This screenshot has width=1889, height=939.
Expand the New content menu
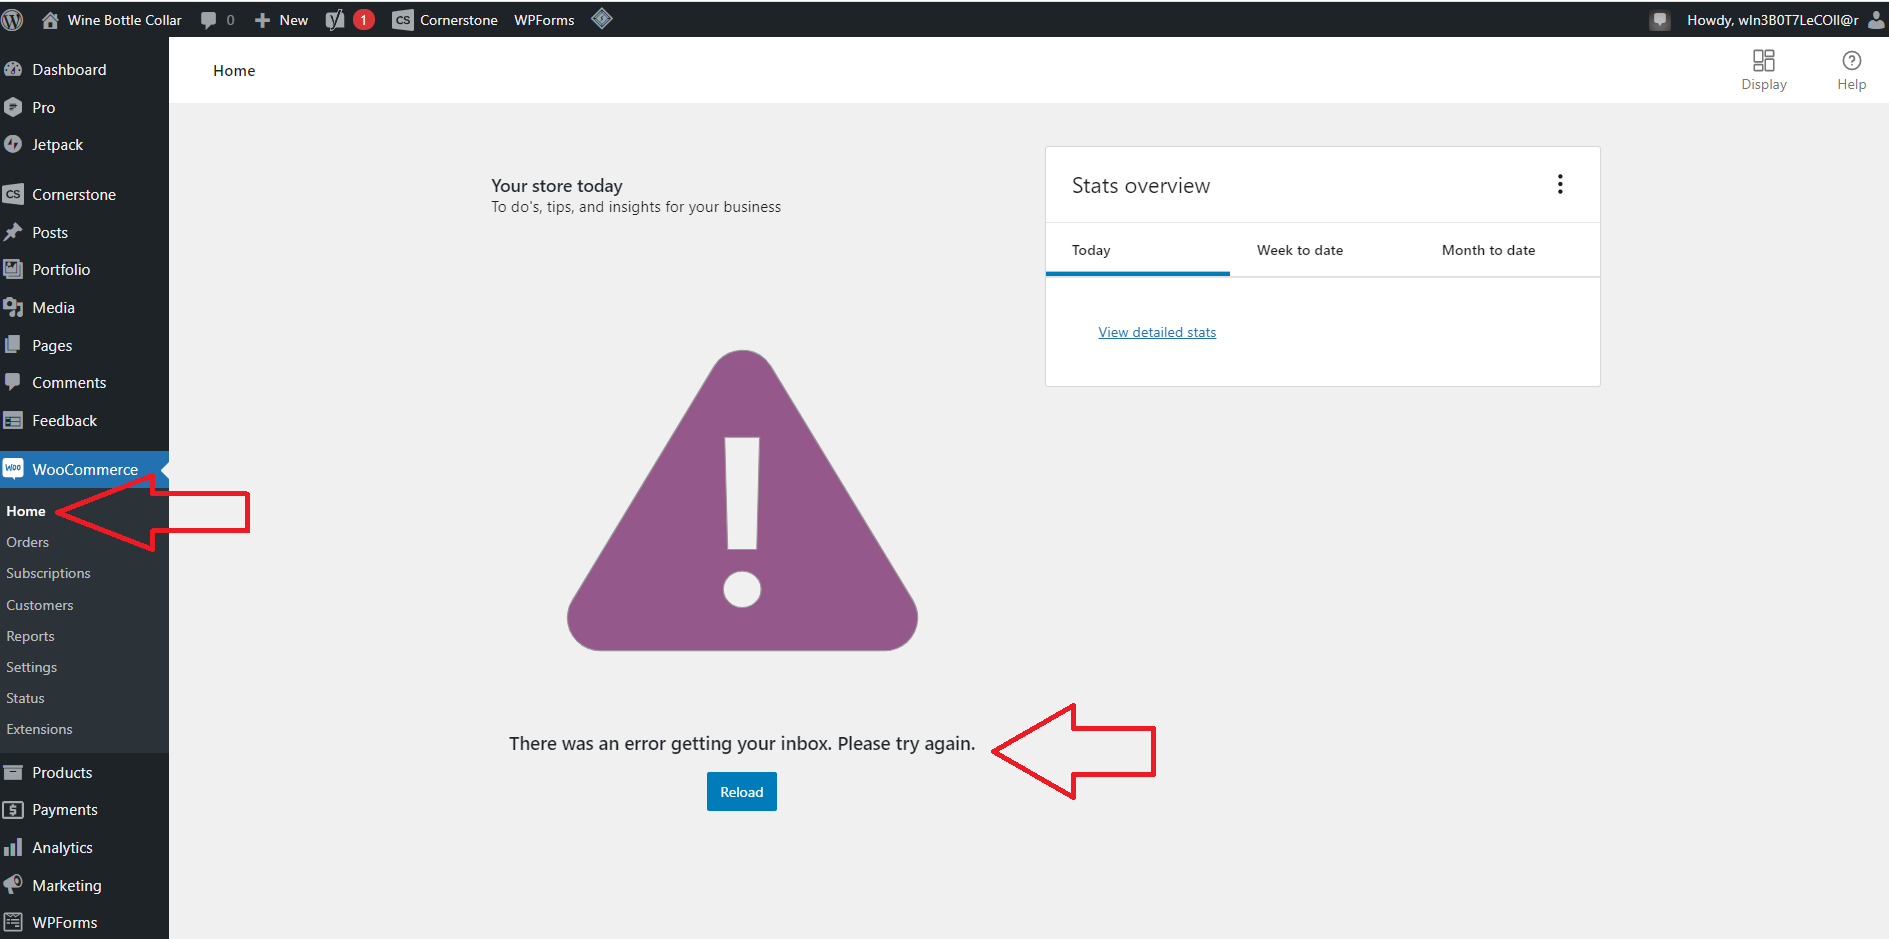pyautogui.click(x=281, y=19)
